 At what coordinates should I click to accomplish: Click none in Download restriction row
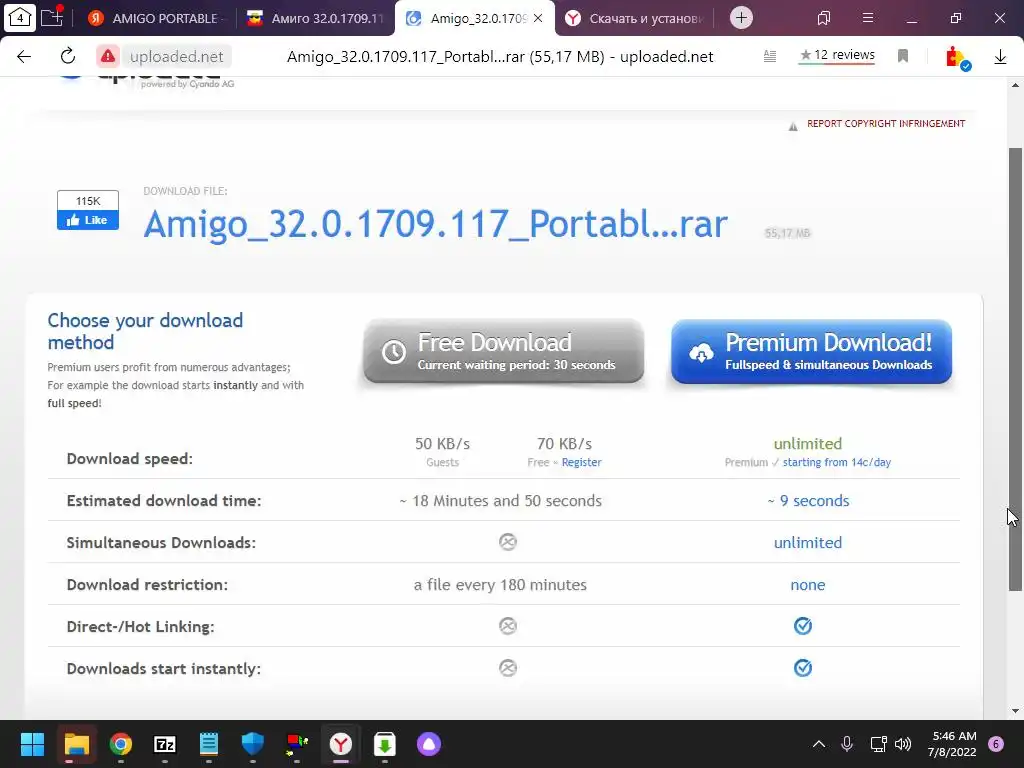[x=808, y=584]
